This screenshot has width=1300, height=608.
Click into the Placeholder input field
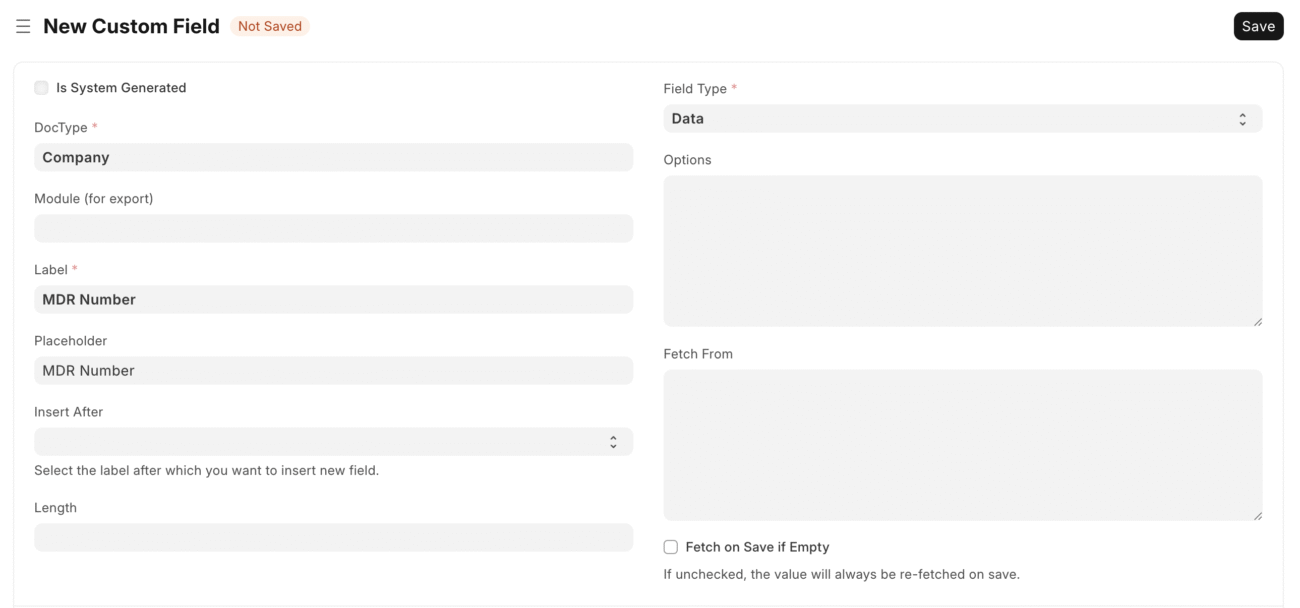coord(333,370)
